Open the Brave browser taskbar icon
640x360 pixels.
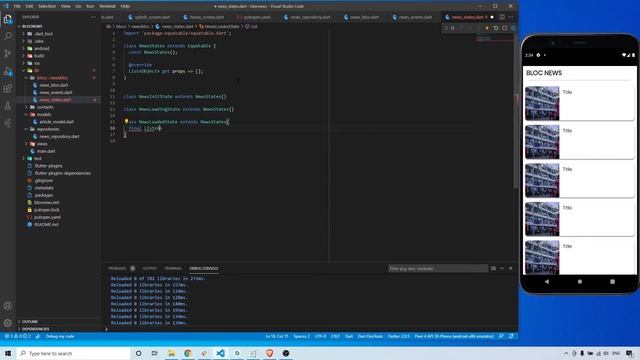269,353
